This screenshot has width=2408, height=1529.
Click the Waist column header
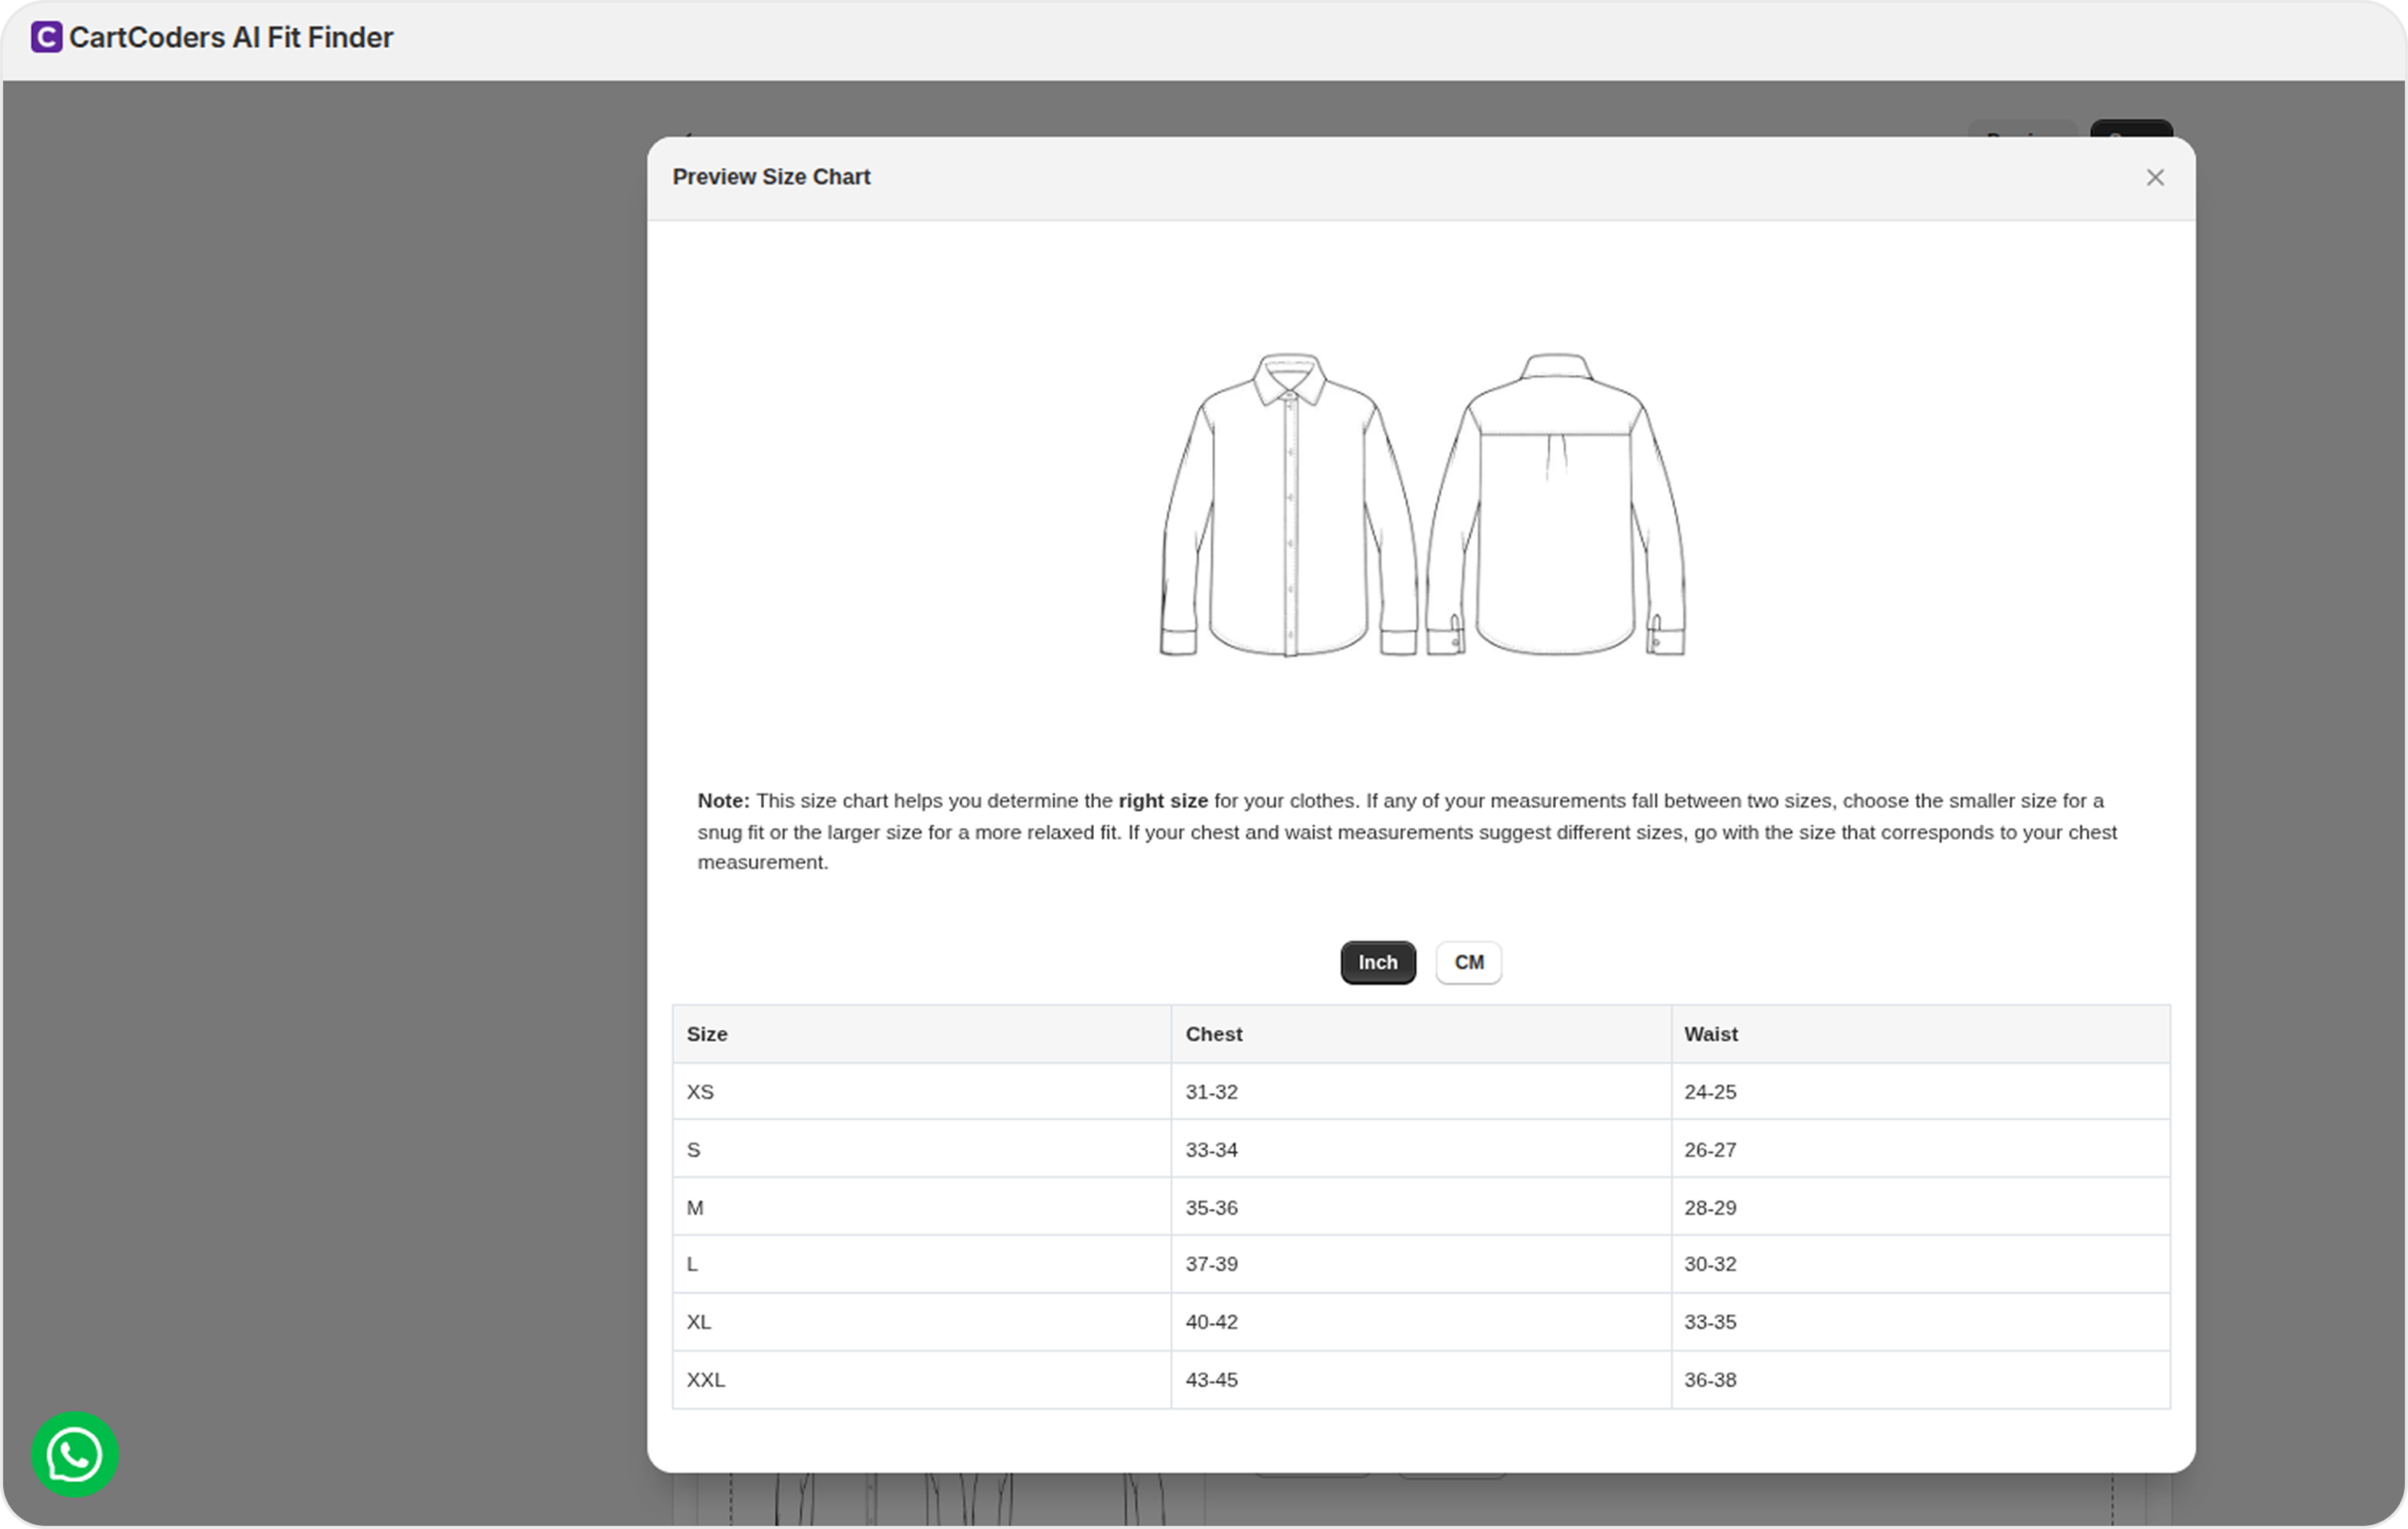(x=1710, y=1034)
